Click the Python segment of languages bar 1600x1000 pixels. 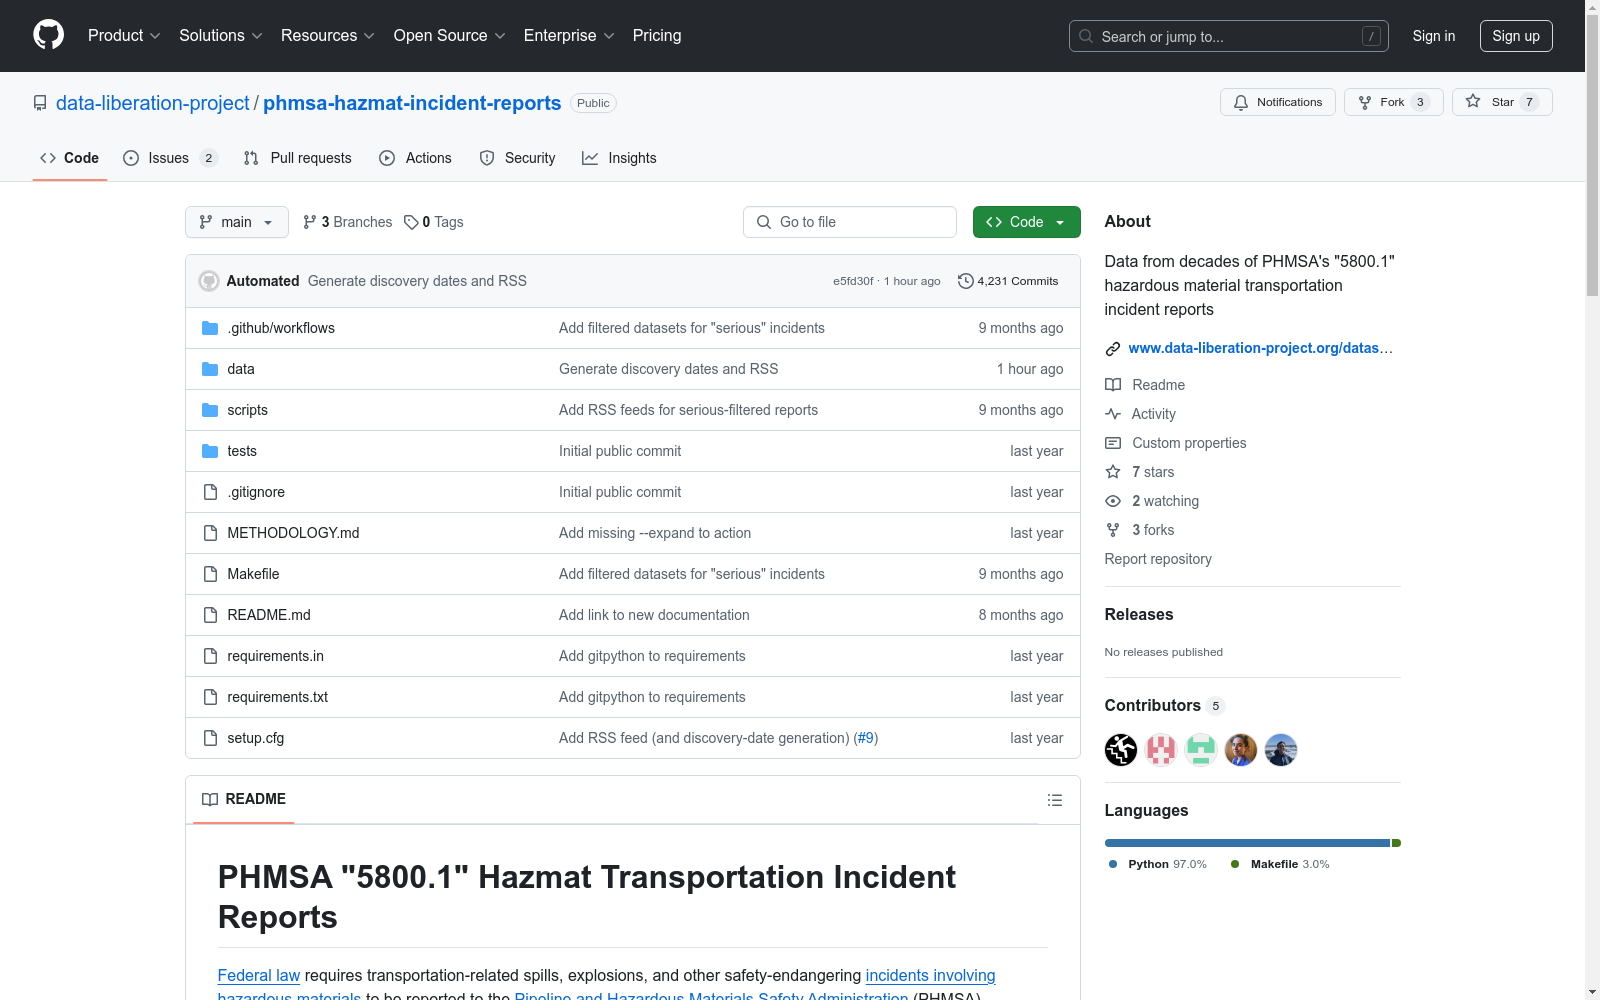pyautogui.click(x=1247, y=843)
